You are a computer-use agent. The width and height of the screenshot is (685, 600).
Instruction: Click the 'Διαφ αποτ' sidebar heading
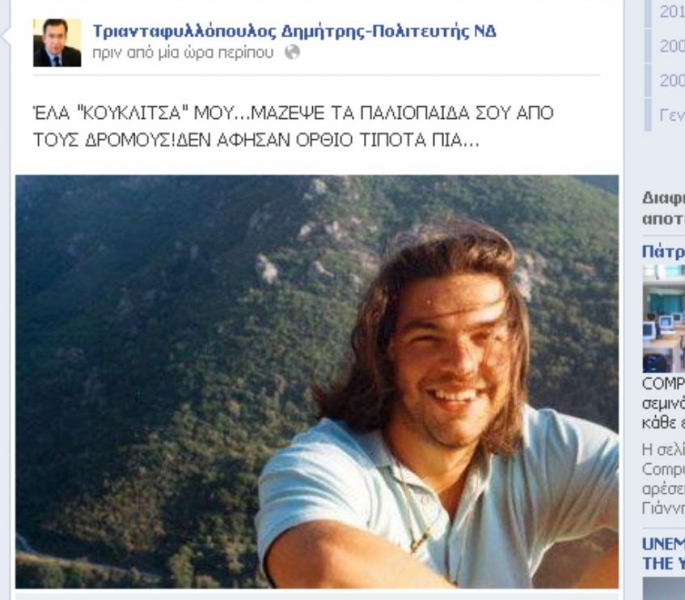point(664,208)
